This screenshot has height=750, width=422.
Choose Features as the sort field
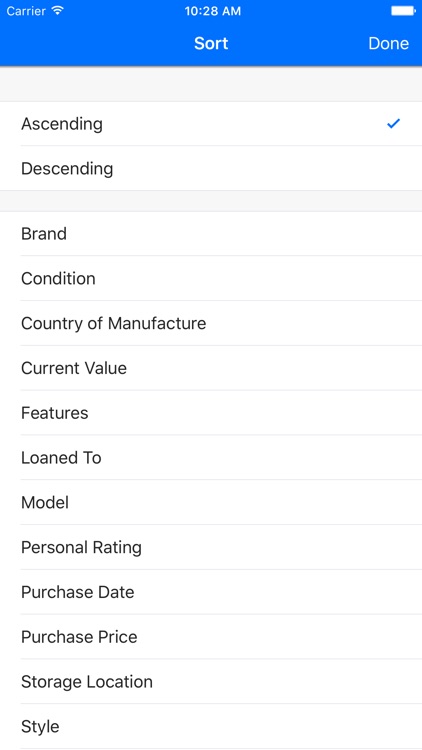[x=211, y=413]
